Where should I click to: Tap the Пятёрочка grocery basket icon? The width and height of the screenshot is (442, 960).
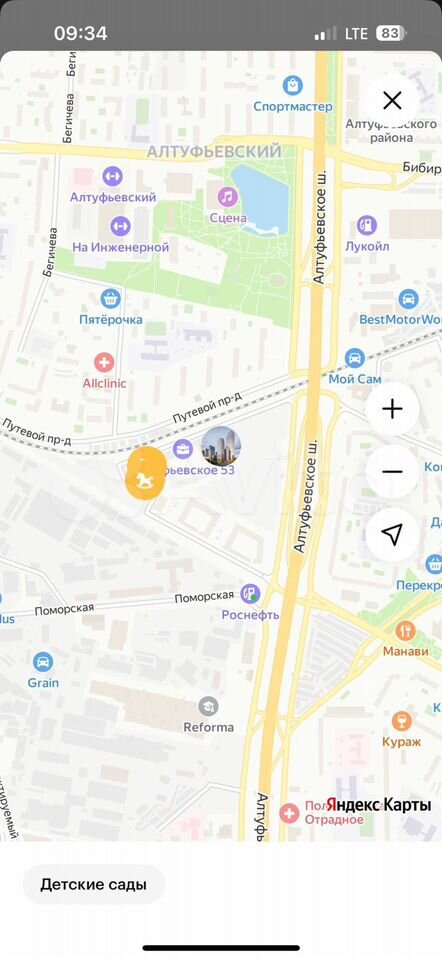111,299
